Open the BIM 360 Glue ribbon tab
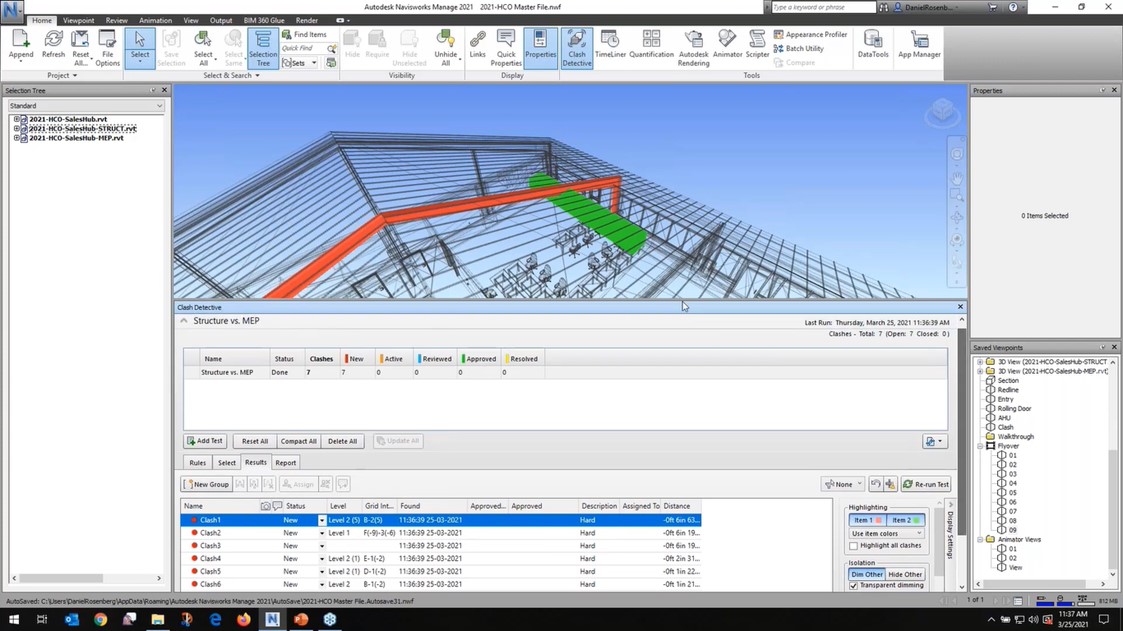Screen dimensions: 1123x631 tap(264, 21)
